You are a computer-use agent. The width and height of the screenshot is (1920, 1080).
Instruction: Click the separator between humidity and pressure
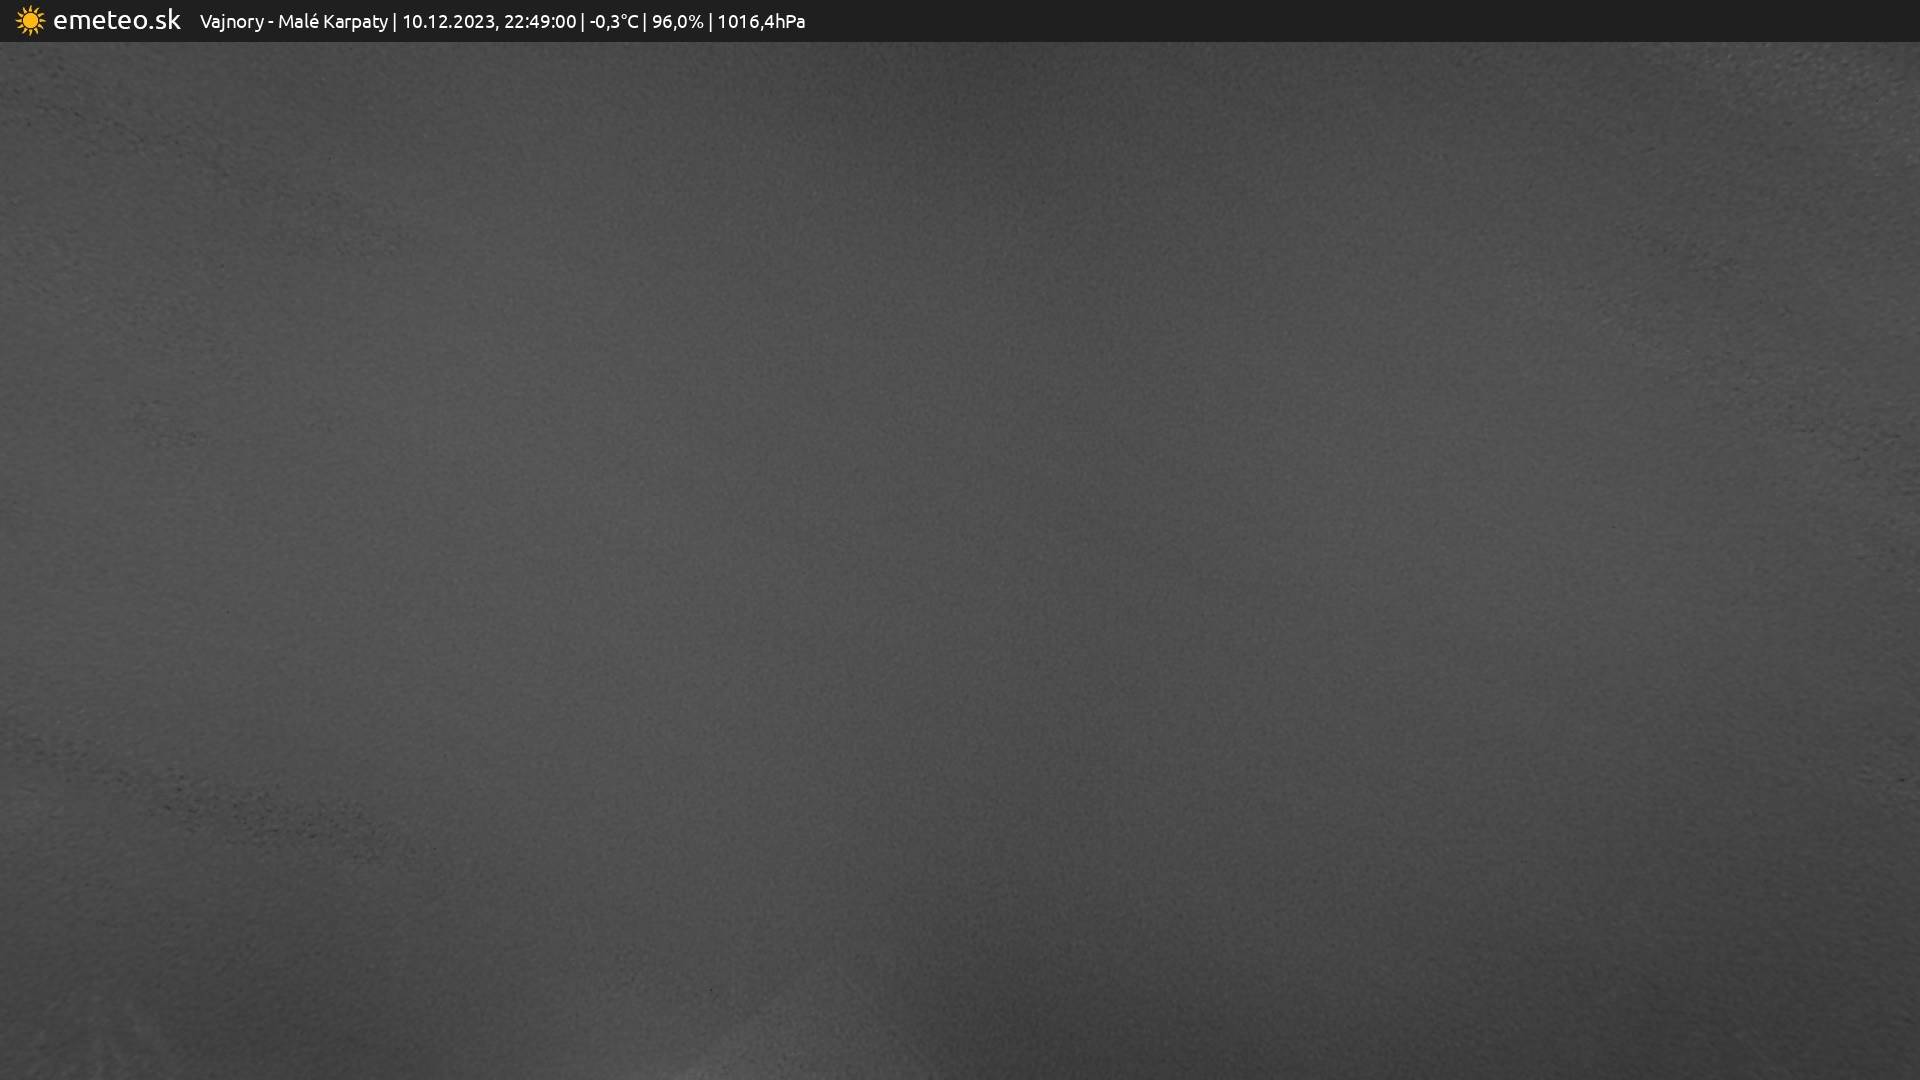click(710, 22)
